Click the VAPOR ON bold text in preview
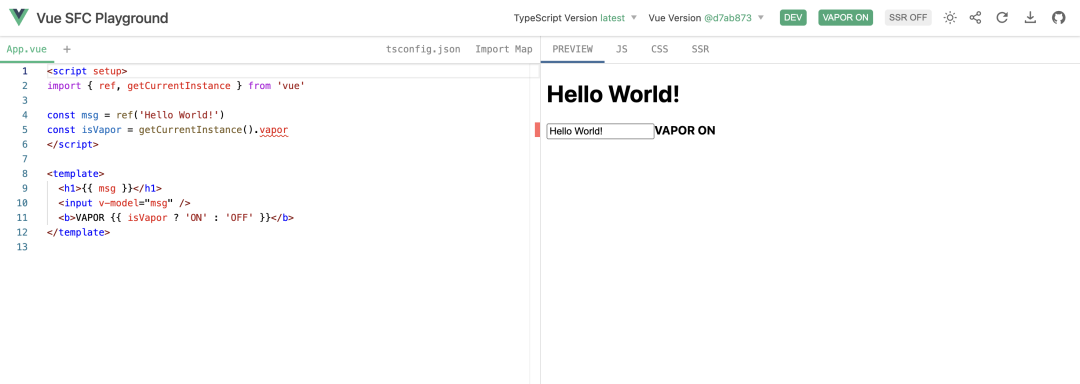The image size is (1080, 384). (685, 131)
